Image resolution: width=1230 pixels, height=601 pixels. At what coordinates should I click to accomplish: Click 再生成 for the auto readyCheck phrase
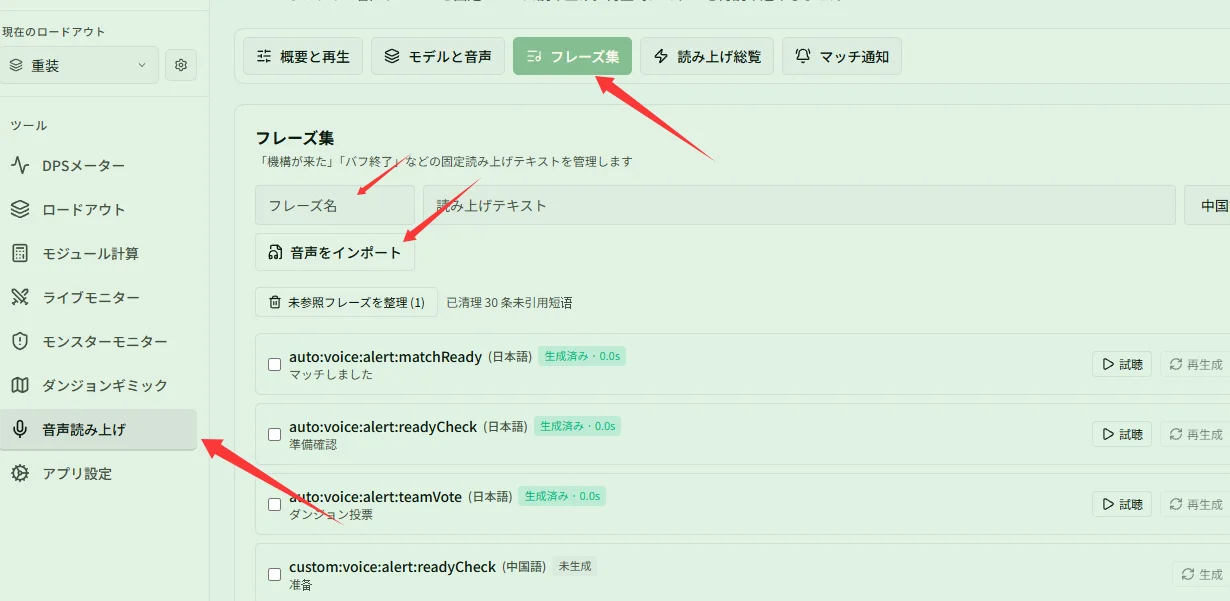(1195, 434)
